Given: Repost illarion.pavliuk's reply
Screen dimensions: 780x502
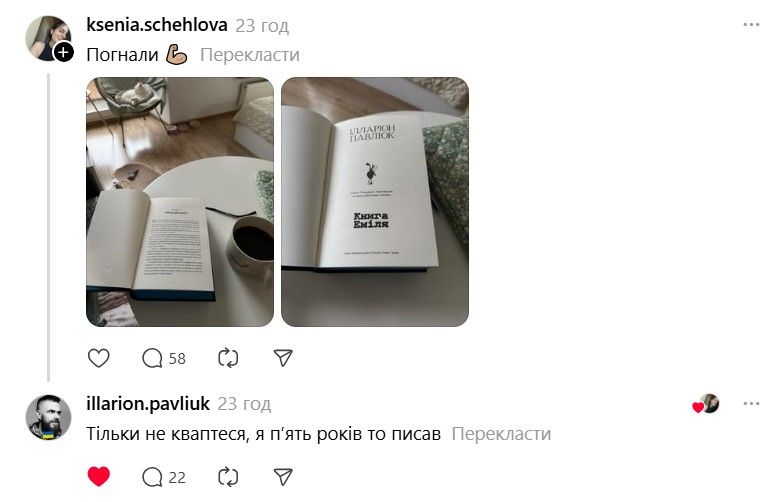Looking at the screenshot, I should (228, 477).
